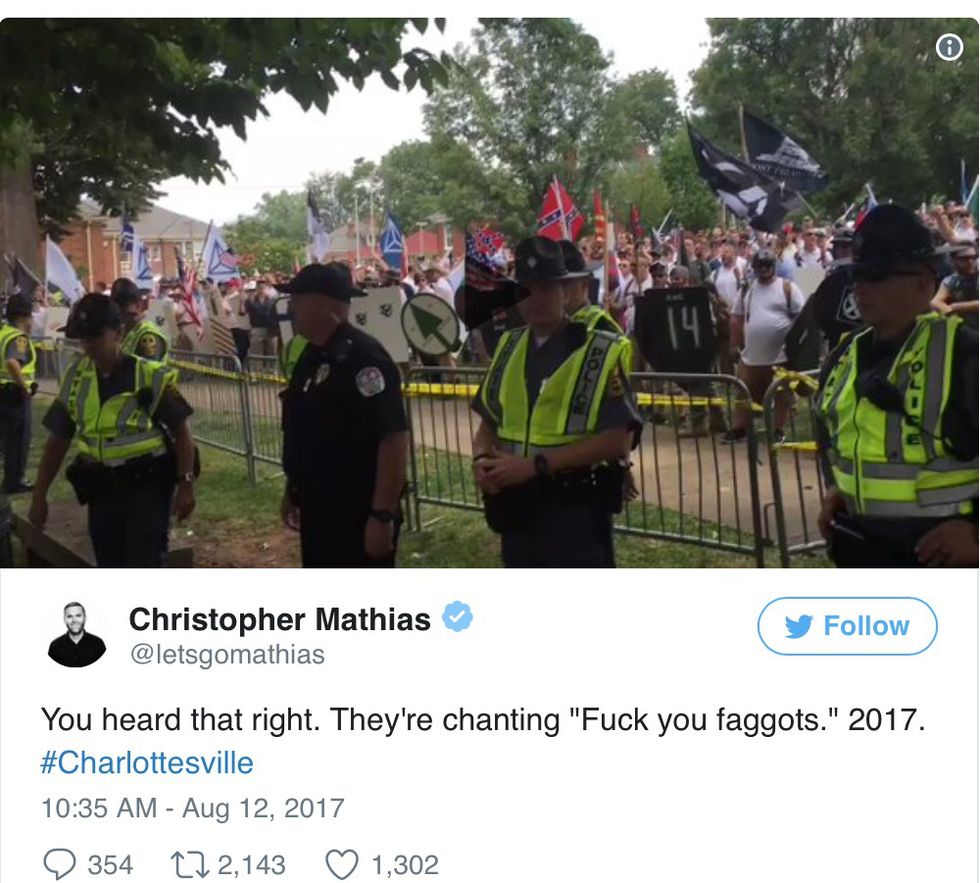Open Christopher Mathias's profile picture

[x=76, y=635]
